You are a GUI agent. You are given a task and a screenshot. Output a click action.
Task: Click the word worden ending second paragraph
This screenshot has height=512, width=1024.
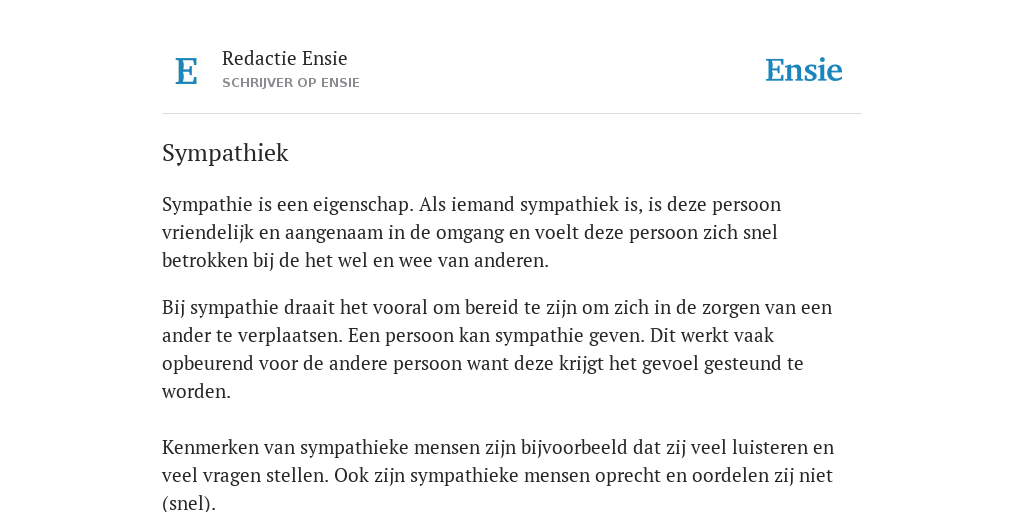tap(196, 392)
